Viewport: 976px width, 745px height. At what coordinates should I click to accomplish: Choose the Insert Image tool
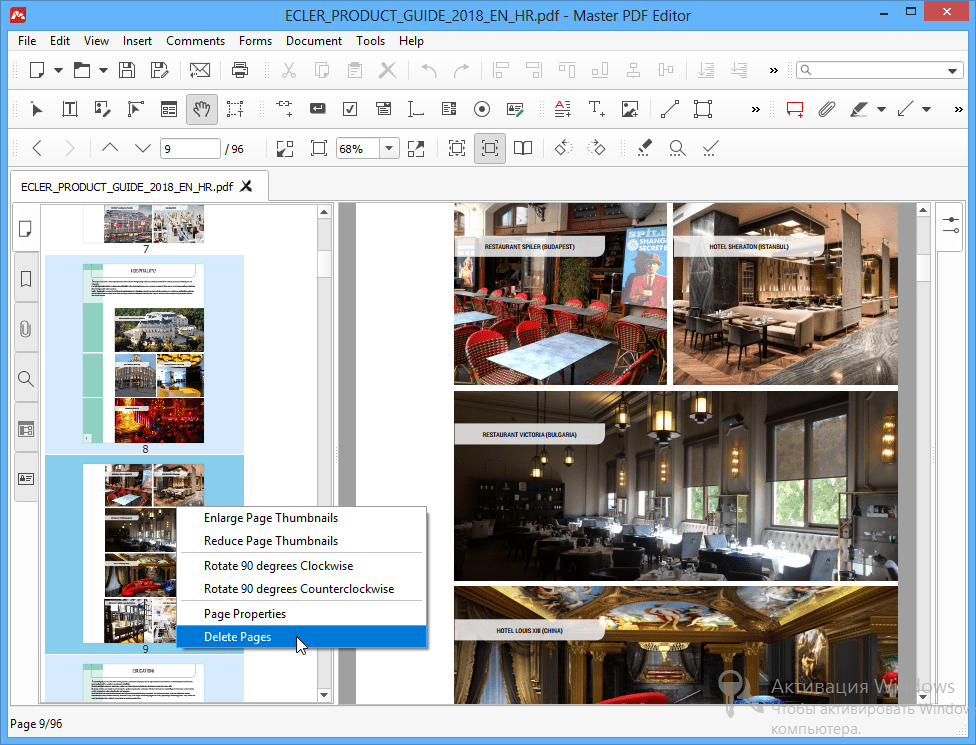629,109
